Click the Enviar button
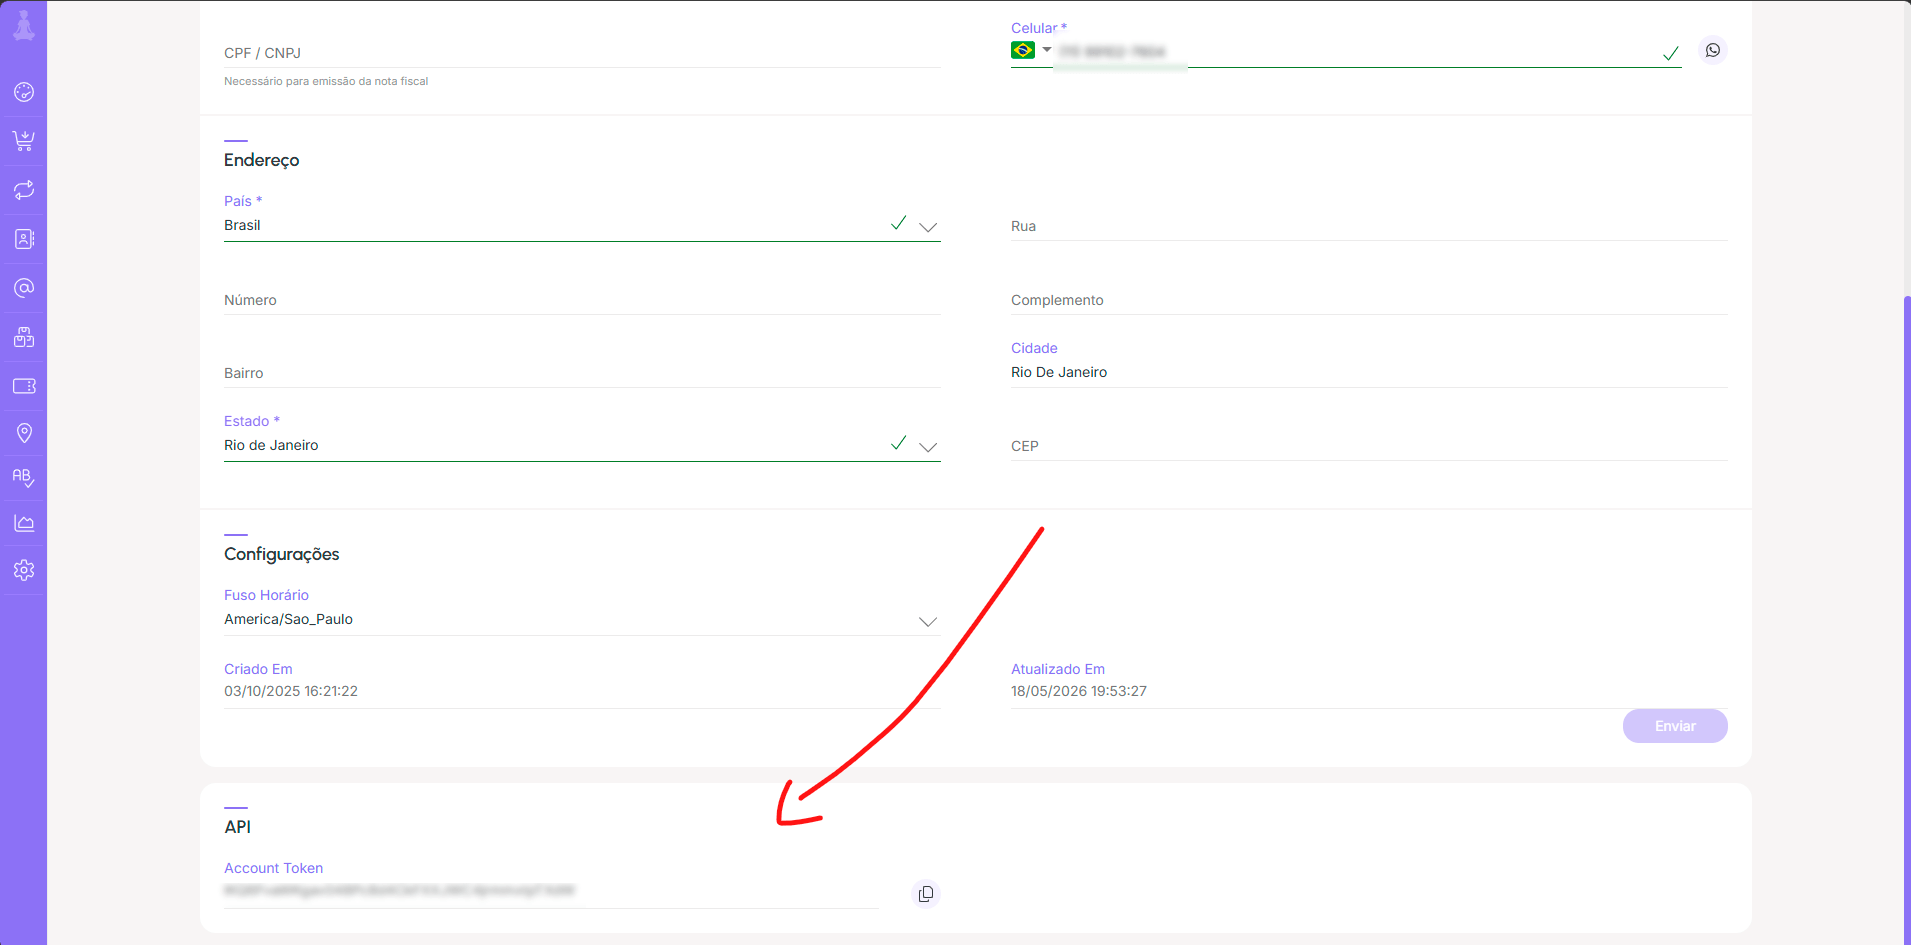Image resolution: width=1911 pixels, height=945 pixels. (x=1675, y=726)
